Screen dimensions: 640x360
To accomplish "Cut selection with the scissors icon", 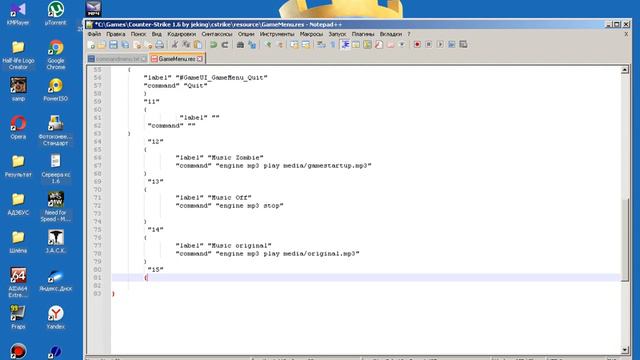I will pyautogui.click(x=175, y=45).
